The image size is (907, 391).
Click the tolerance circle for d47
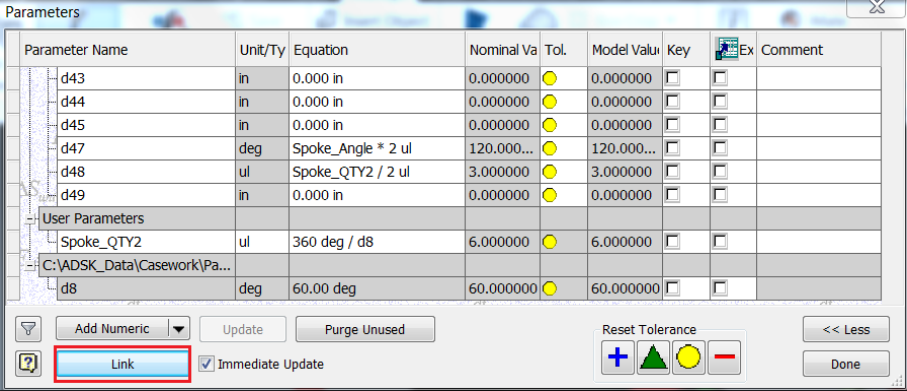pos(550,149)
